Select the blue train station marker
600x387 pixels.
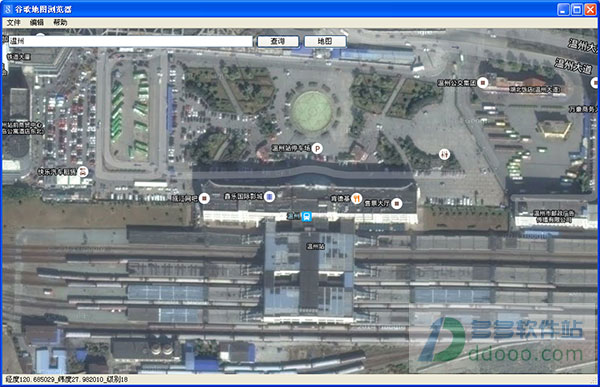tap(306, 216)
